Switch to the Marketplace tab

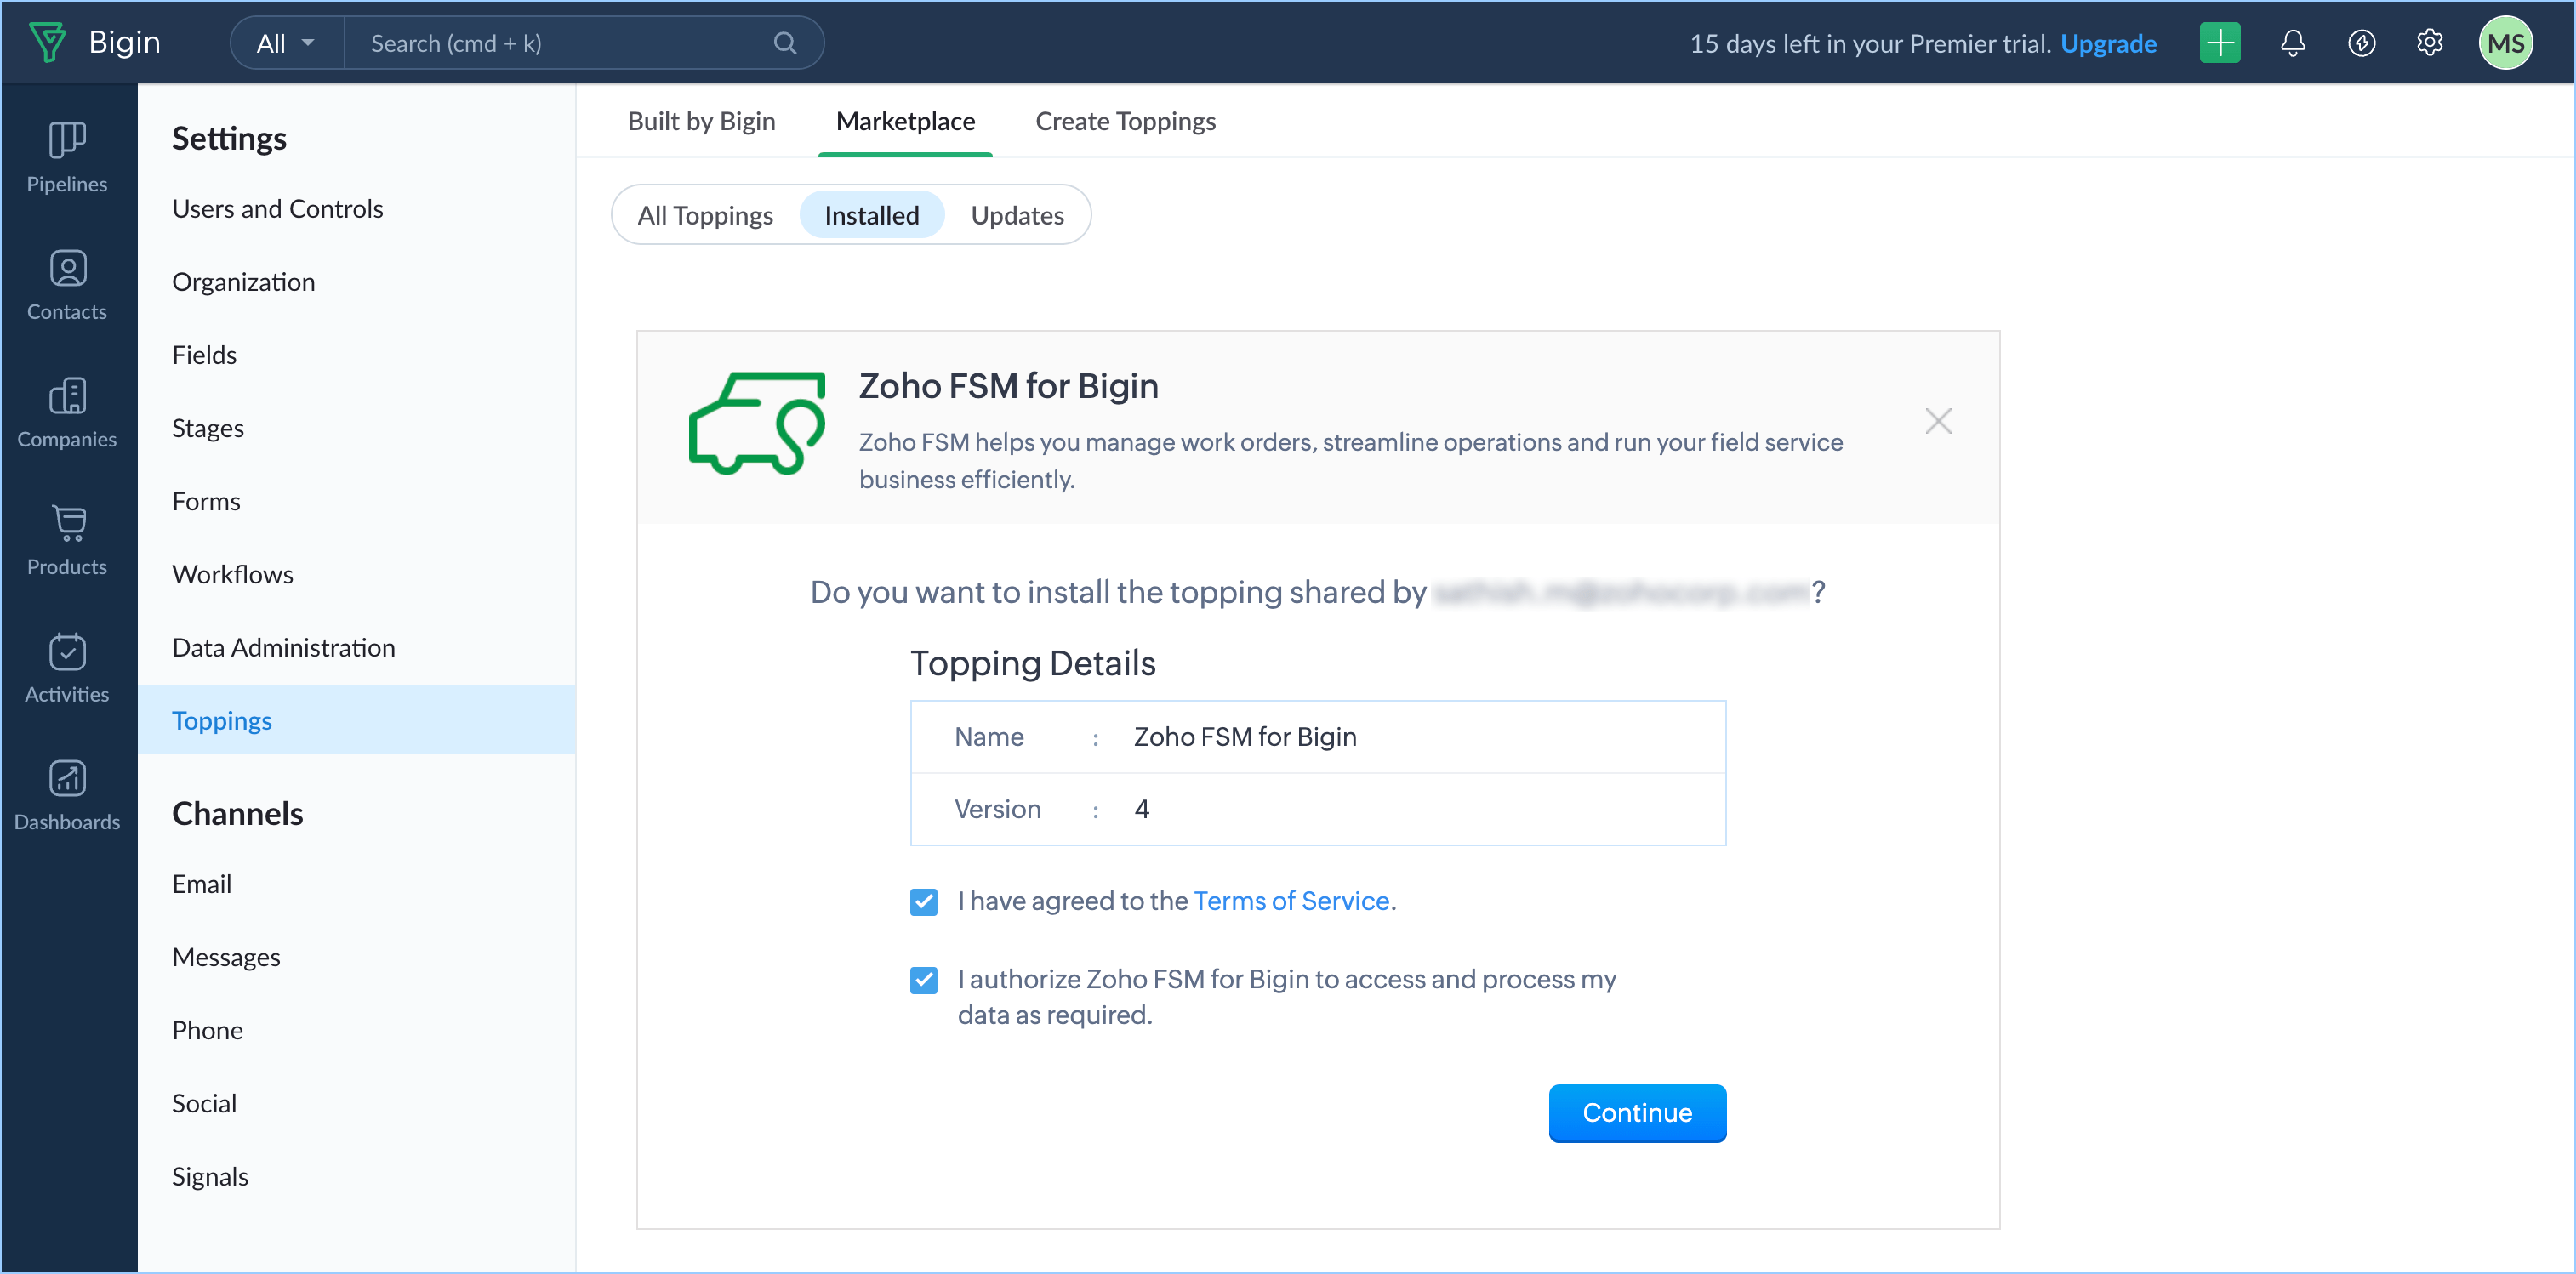(905, 121)
